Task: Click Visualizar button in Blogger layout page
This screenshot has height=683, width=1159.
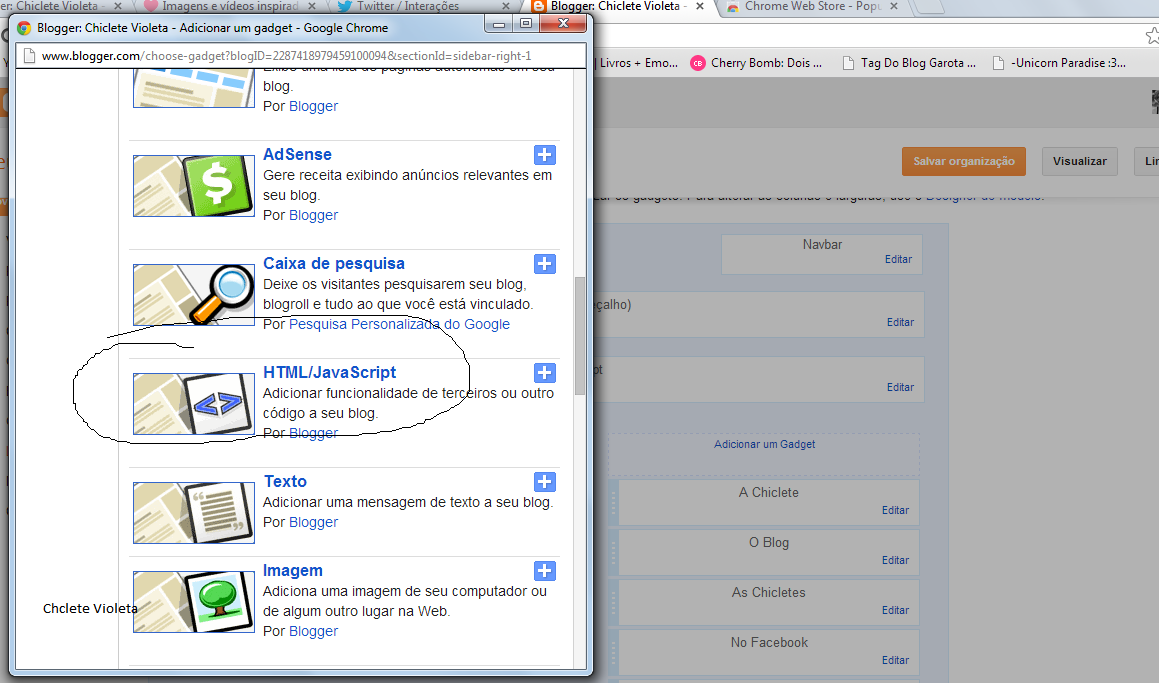Action: (1080, 161)
